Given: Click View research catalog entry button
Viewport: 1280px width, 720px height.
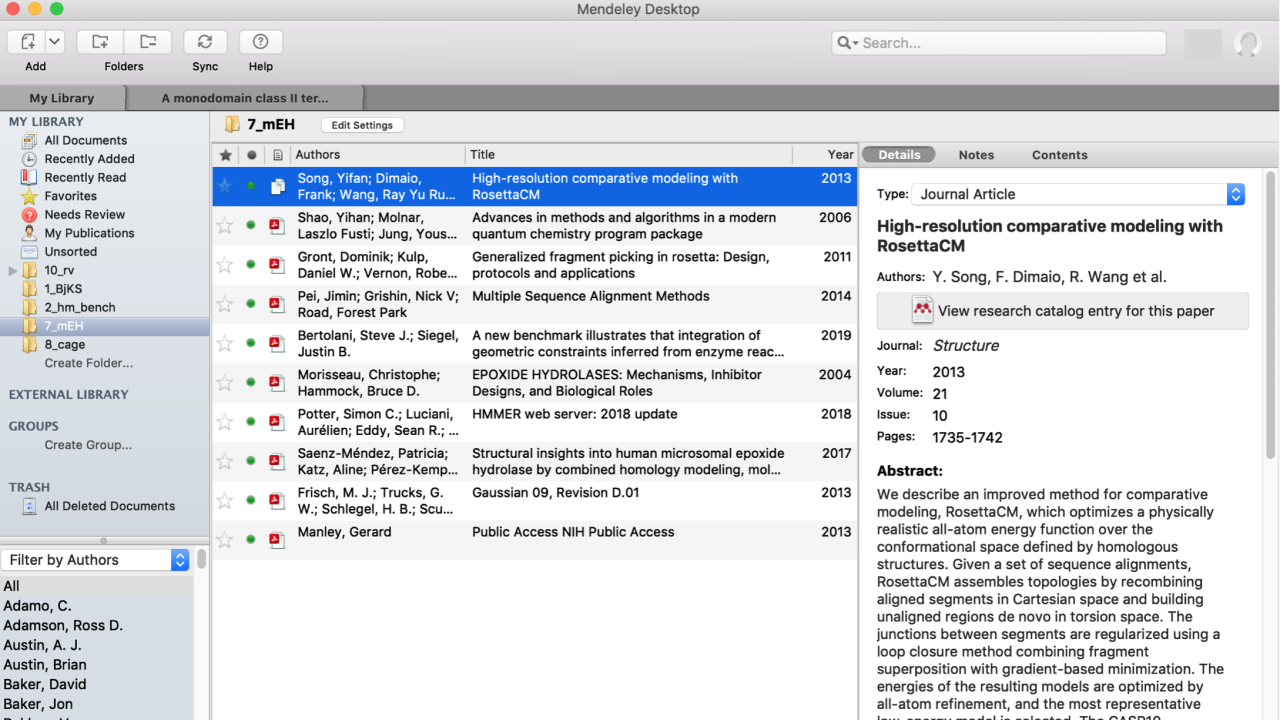Looking at the screenshot, I should pyautogui.click(x=1062, y=311).
